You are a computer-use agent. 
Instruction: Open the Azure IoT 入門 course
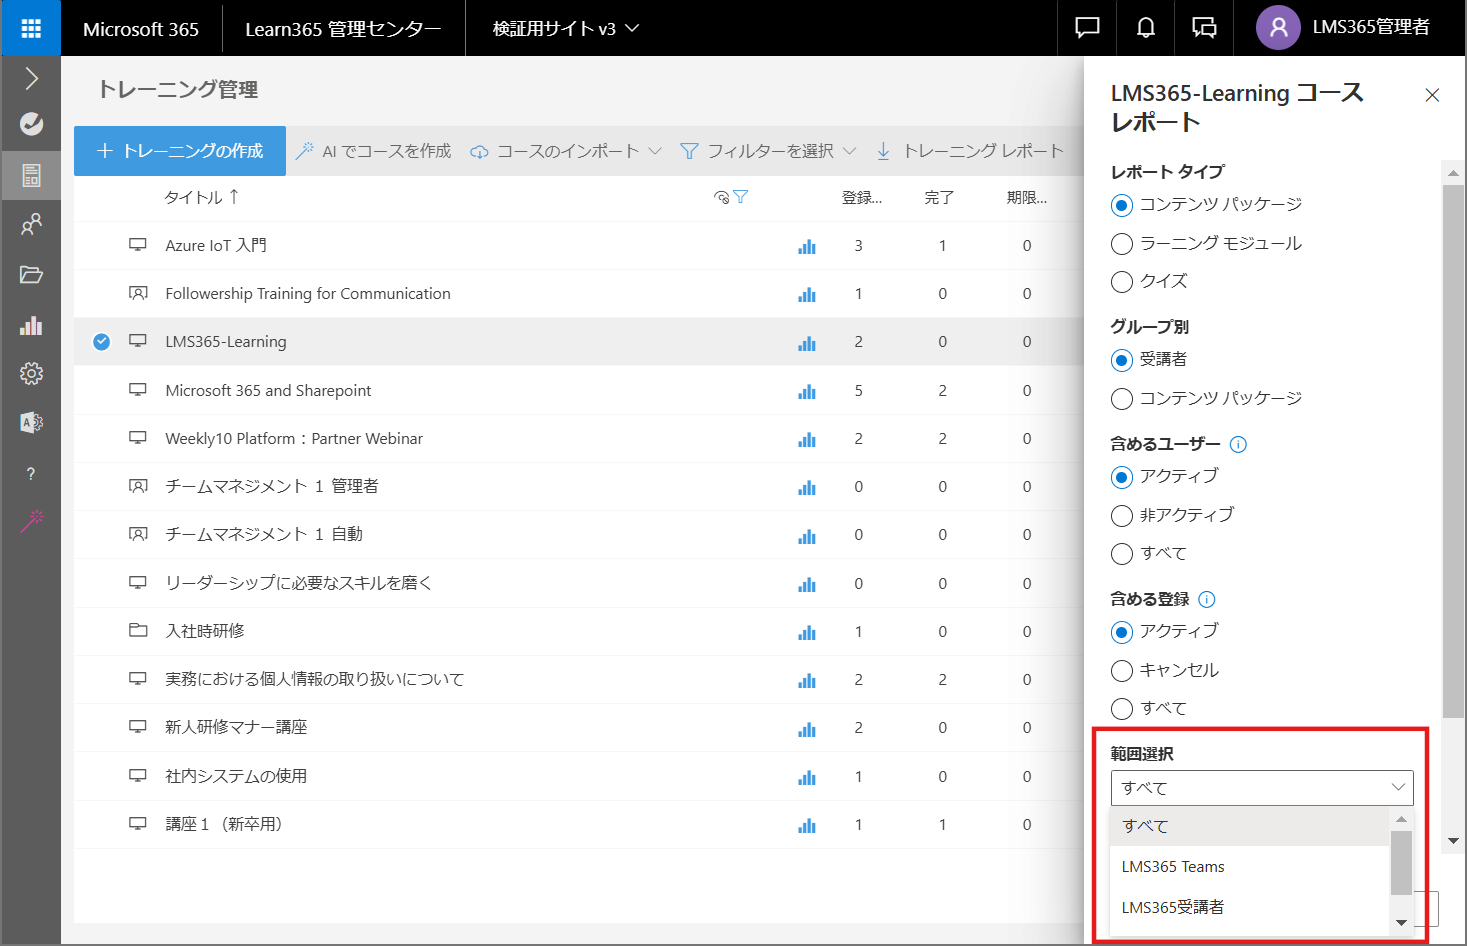(216, 246)
